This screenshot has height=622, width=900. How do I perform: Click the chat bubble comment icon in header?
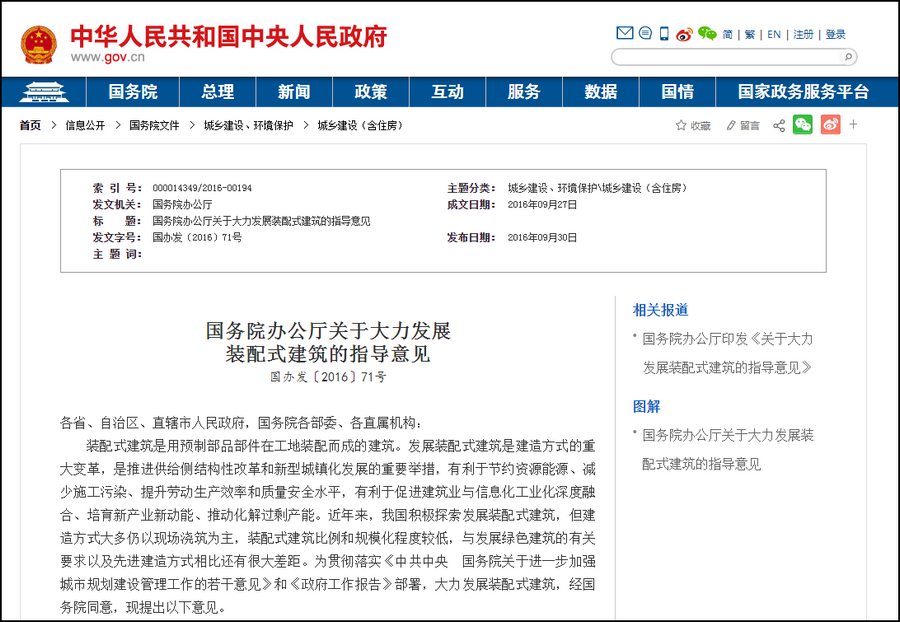pyautogui.click(x=645, y=33)
